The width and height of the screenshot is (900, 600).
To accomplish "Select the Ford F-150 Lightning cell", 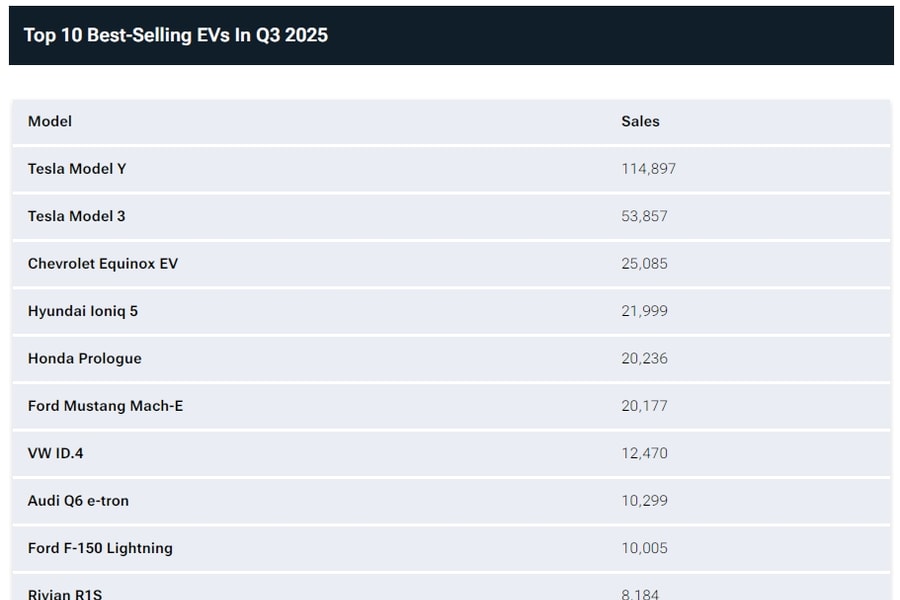I will coord(100,548).
